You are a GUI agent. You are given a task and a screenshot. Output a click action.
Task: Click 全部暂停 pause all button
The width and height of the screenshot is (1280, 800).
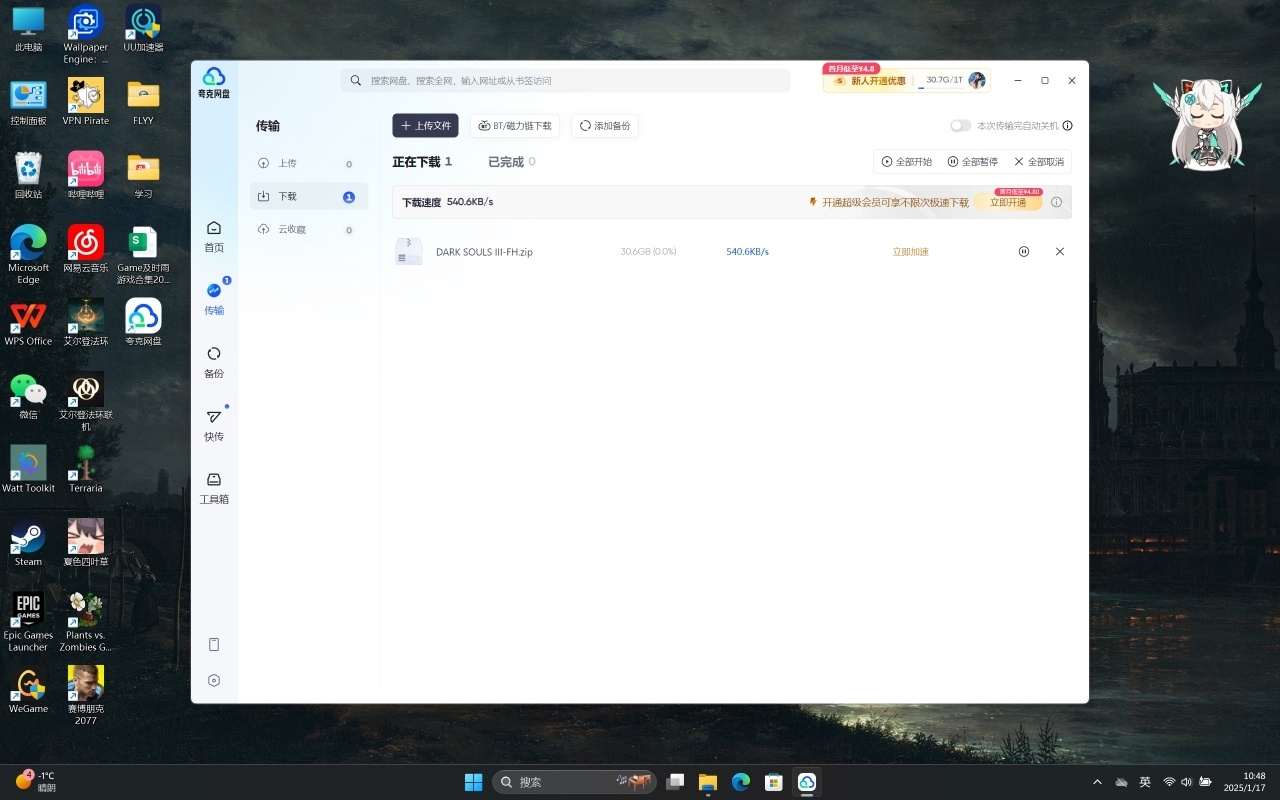[x=973, y=162]
